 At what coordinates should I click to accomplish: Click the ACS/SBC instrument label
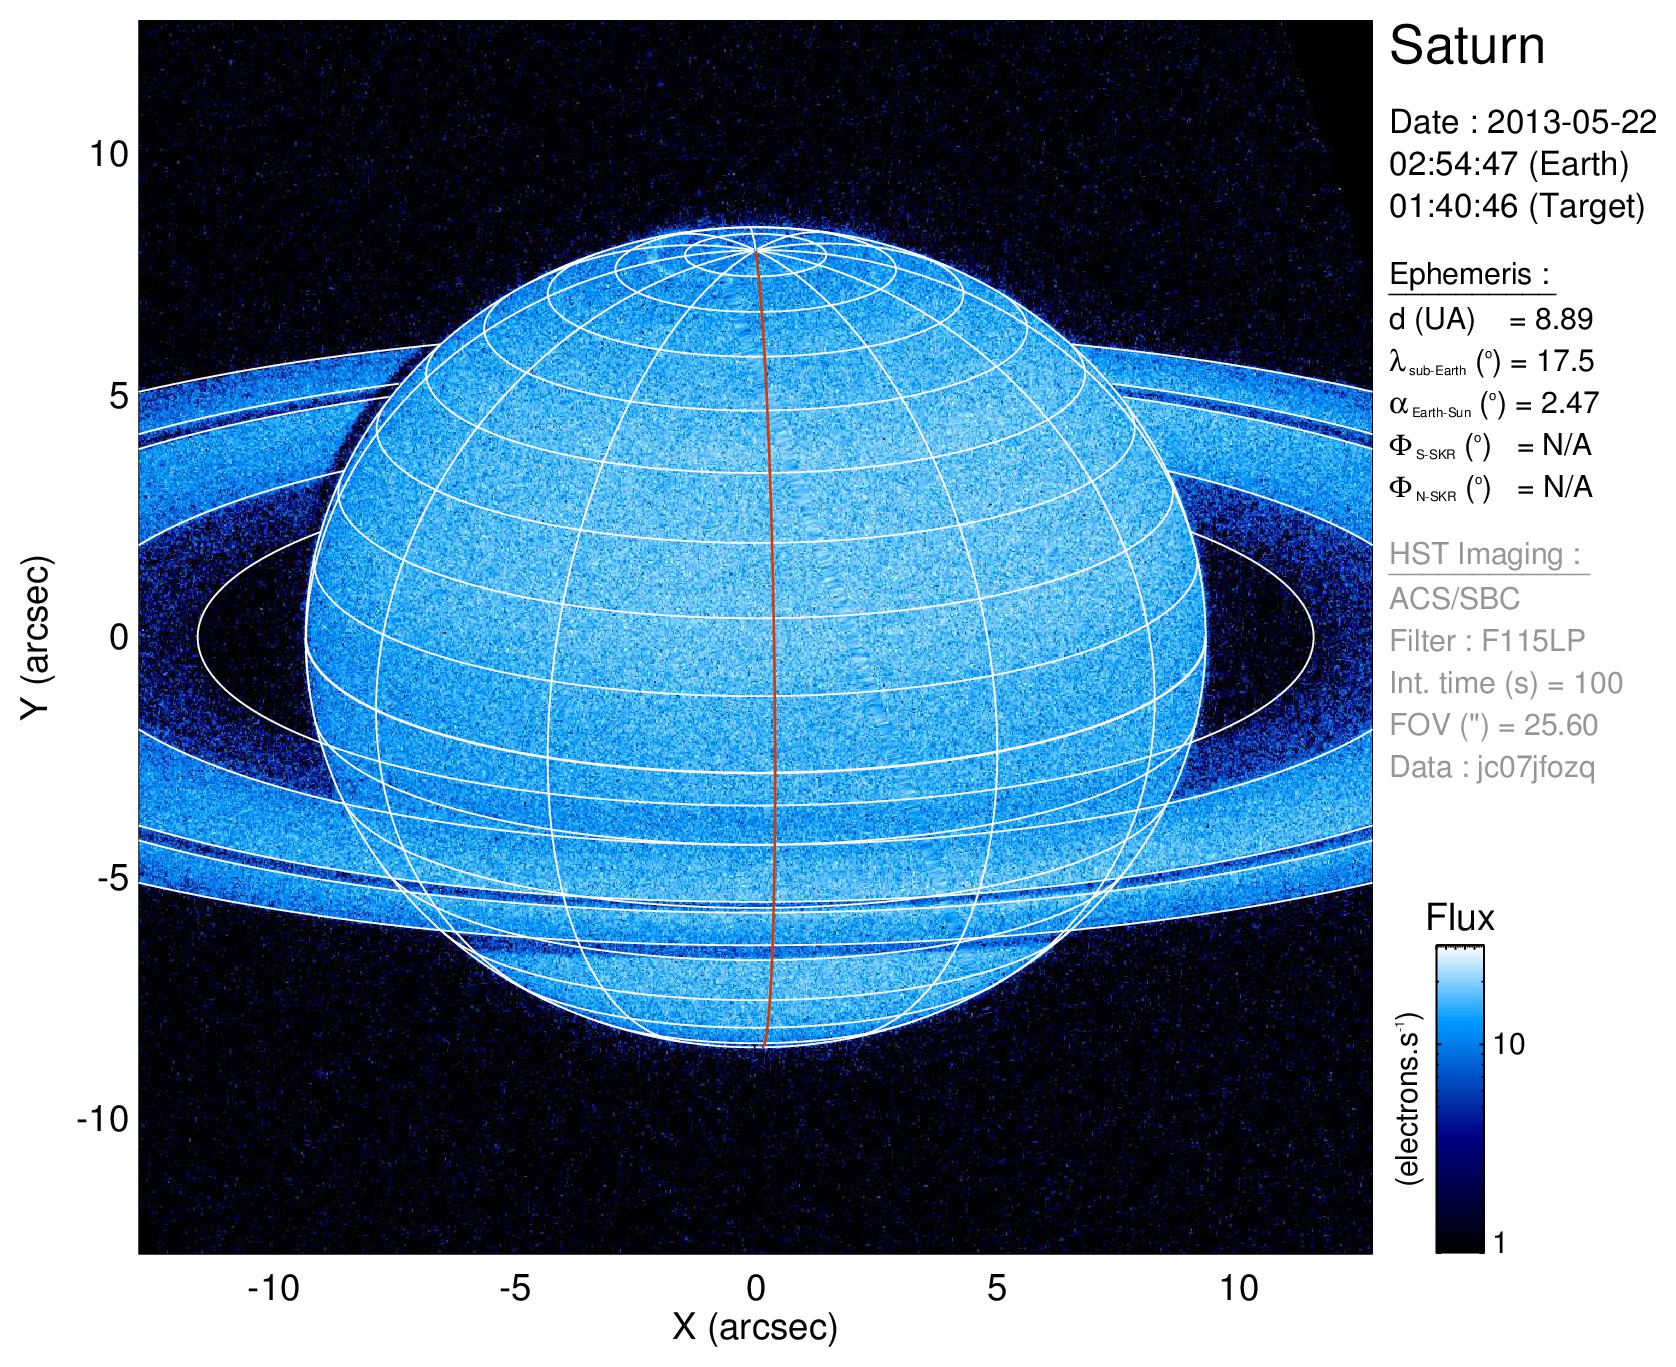[x=1454, y=599]
